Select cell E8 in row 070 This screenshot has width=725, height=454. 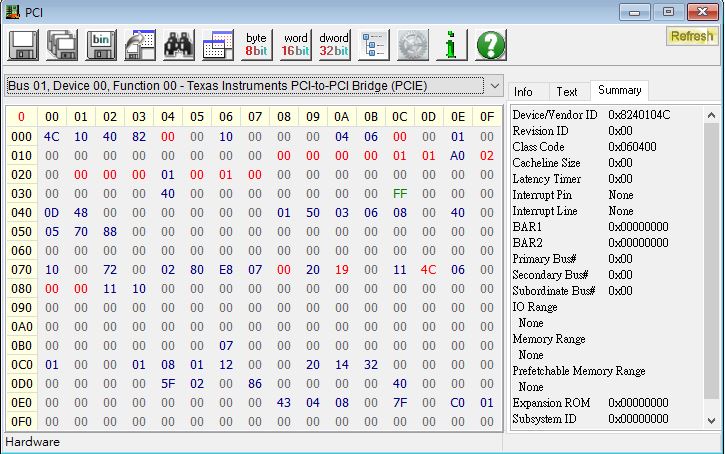tap(226, 270)
